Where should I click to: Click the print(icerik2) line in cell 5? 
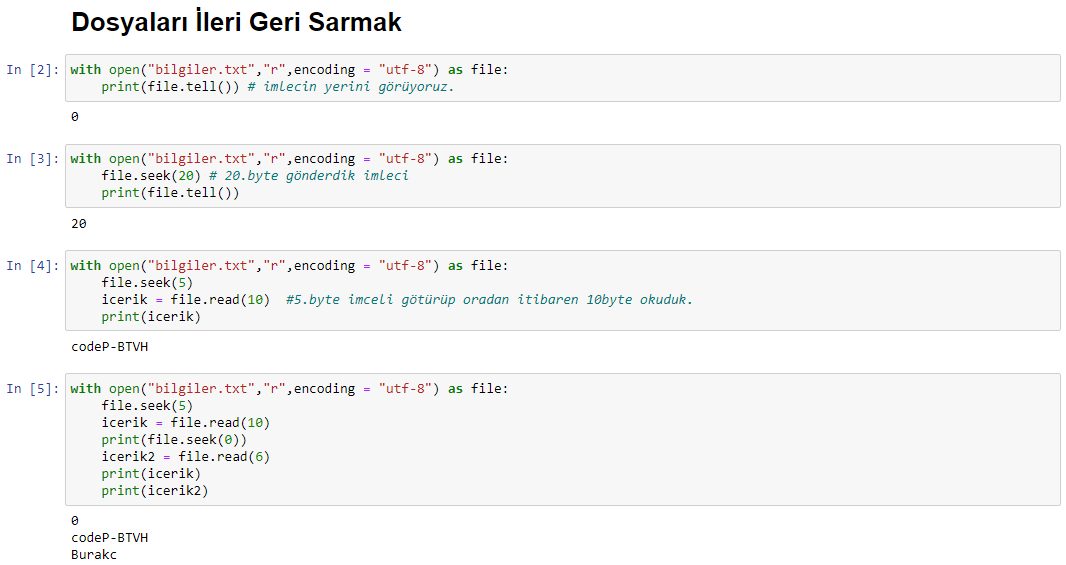[x=155, y=490]
